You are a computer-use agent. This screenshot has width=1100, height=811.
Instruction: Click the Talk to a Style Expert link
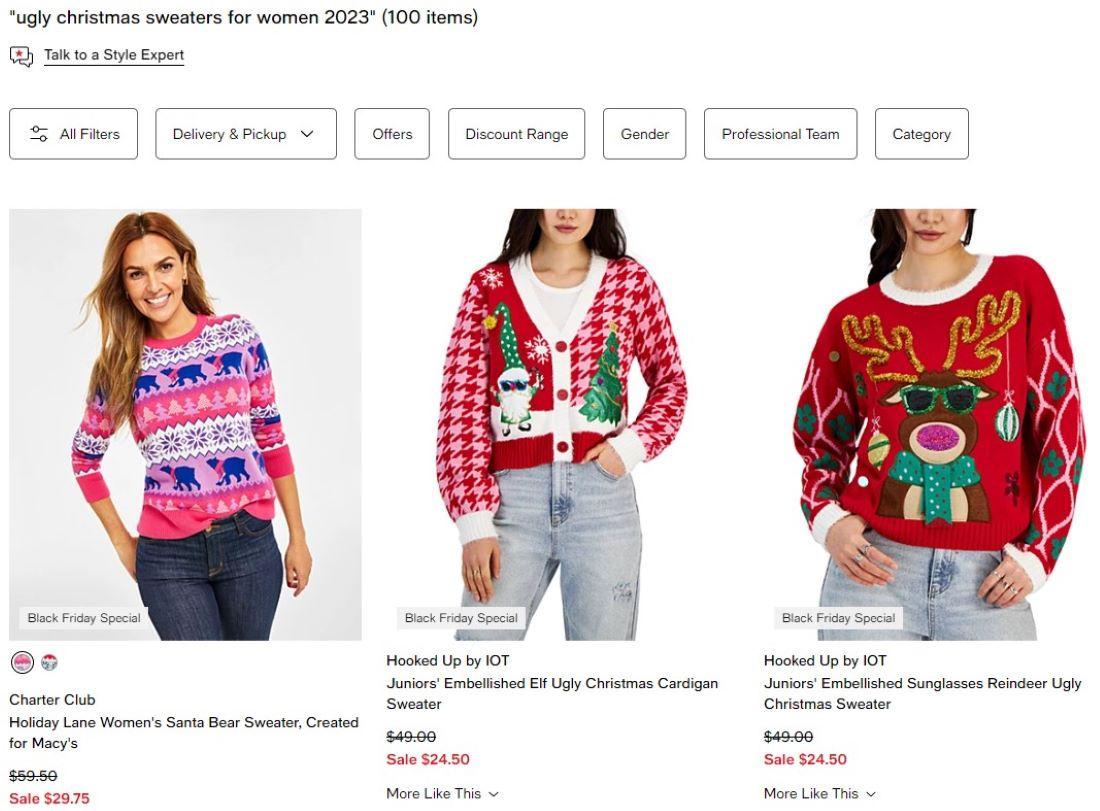[114, 55]
